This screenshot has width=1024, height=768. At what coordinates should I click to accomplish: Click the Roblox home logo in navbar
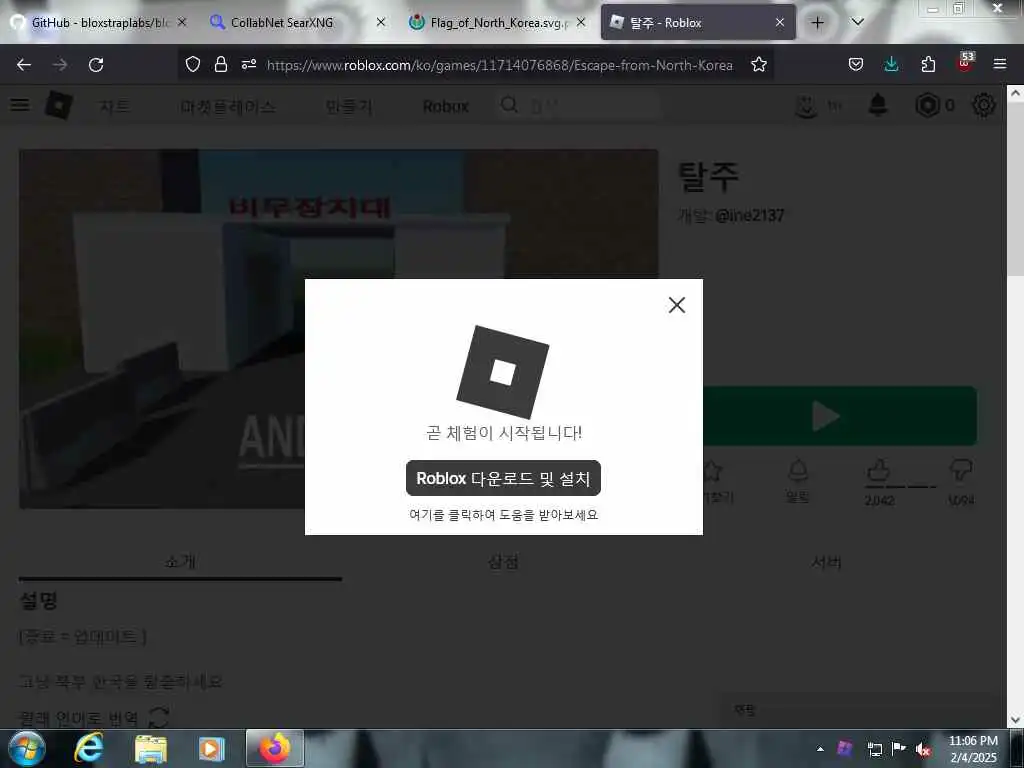click(59, 105)
